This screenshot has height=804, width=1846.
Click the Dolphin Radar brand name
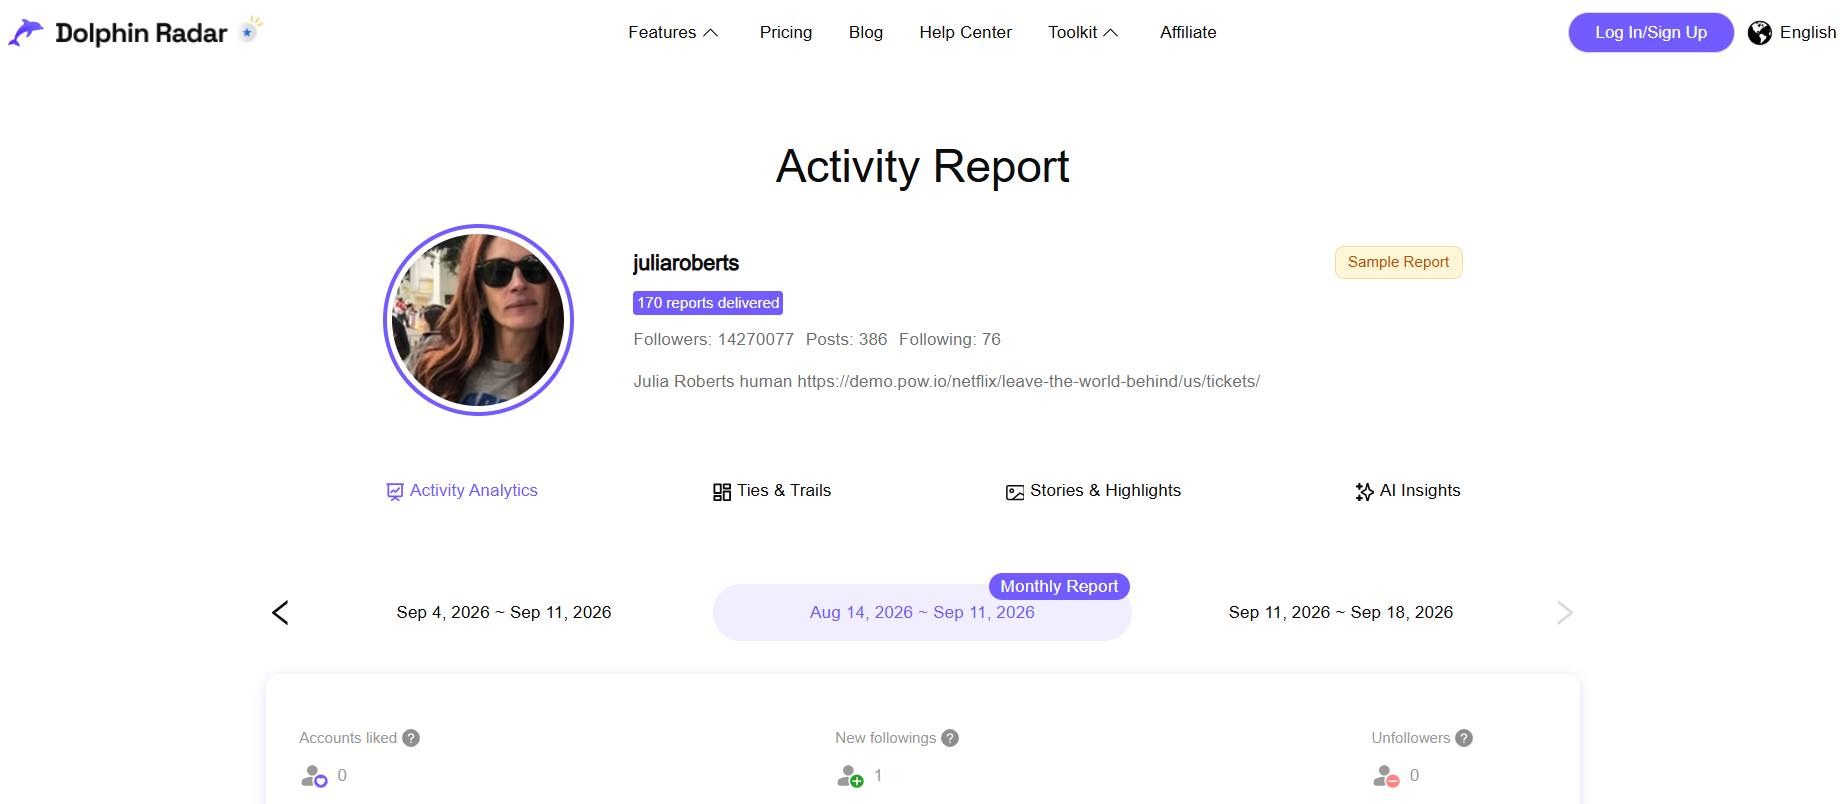141,33
